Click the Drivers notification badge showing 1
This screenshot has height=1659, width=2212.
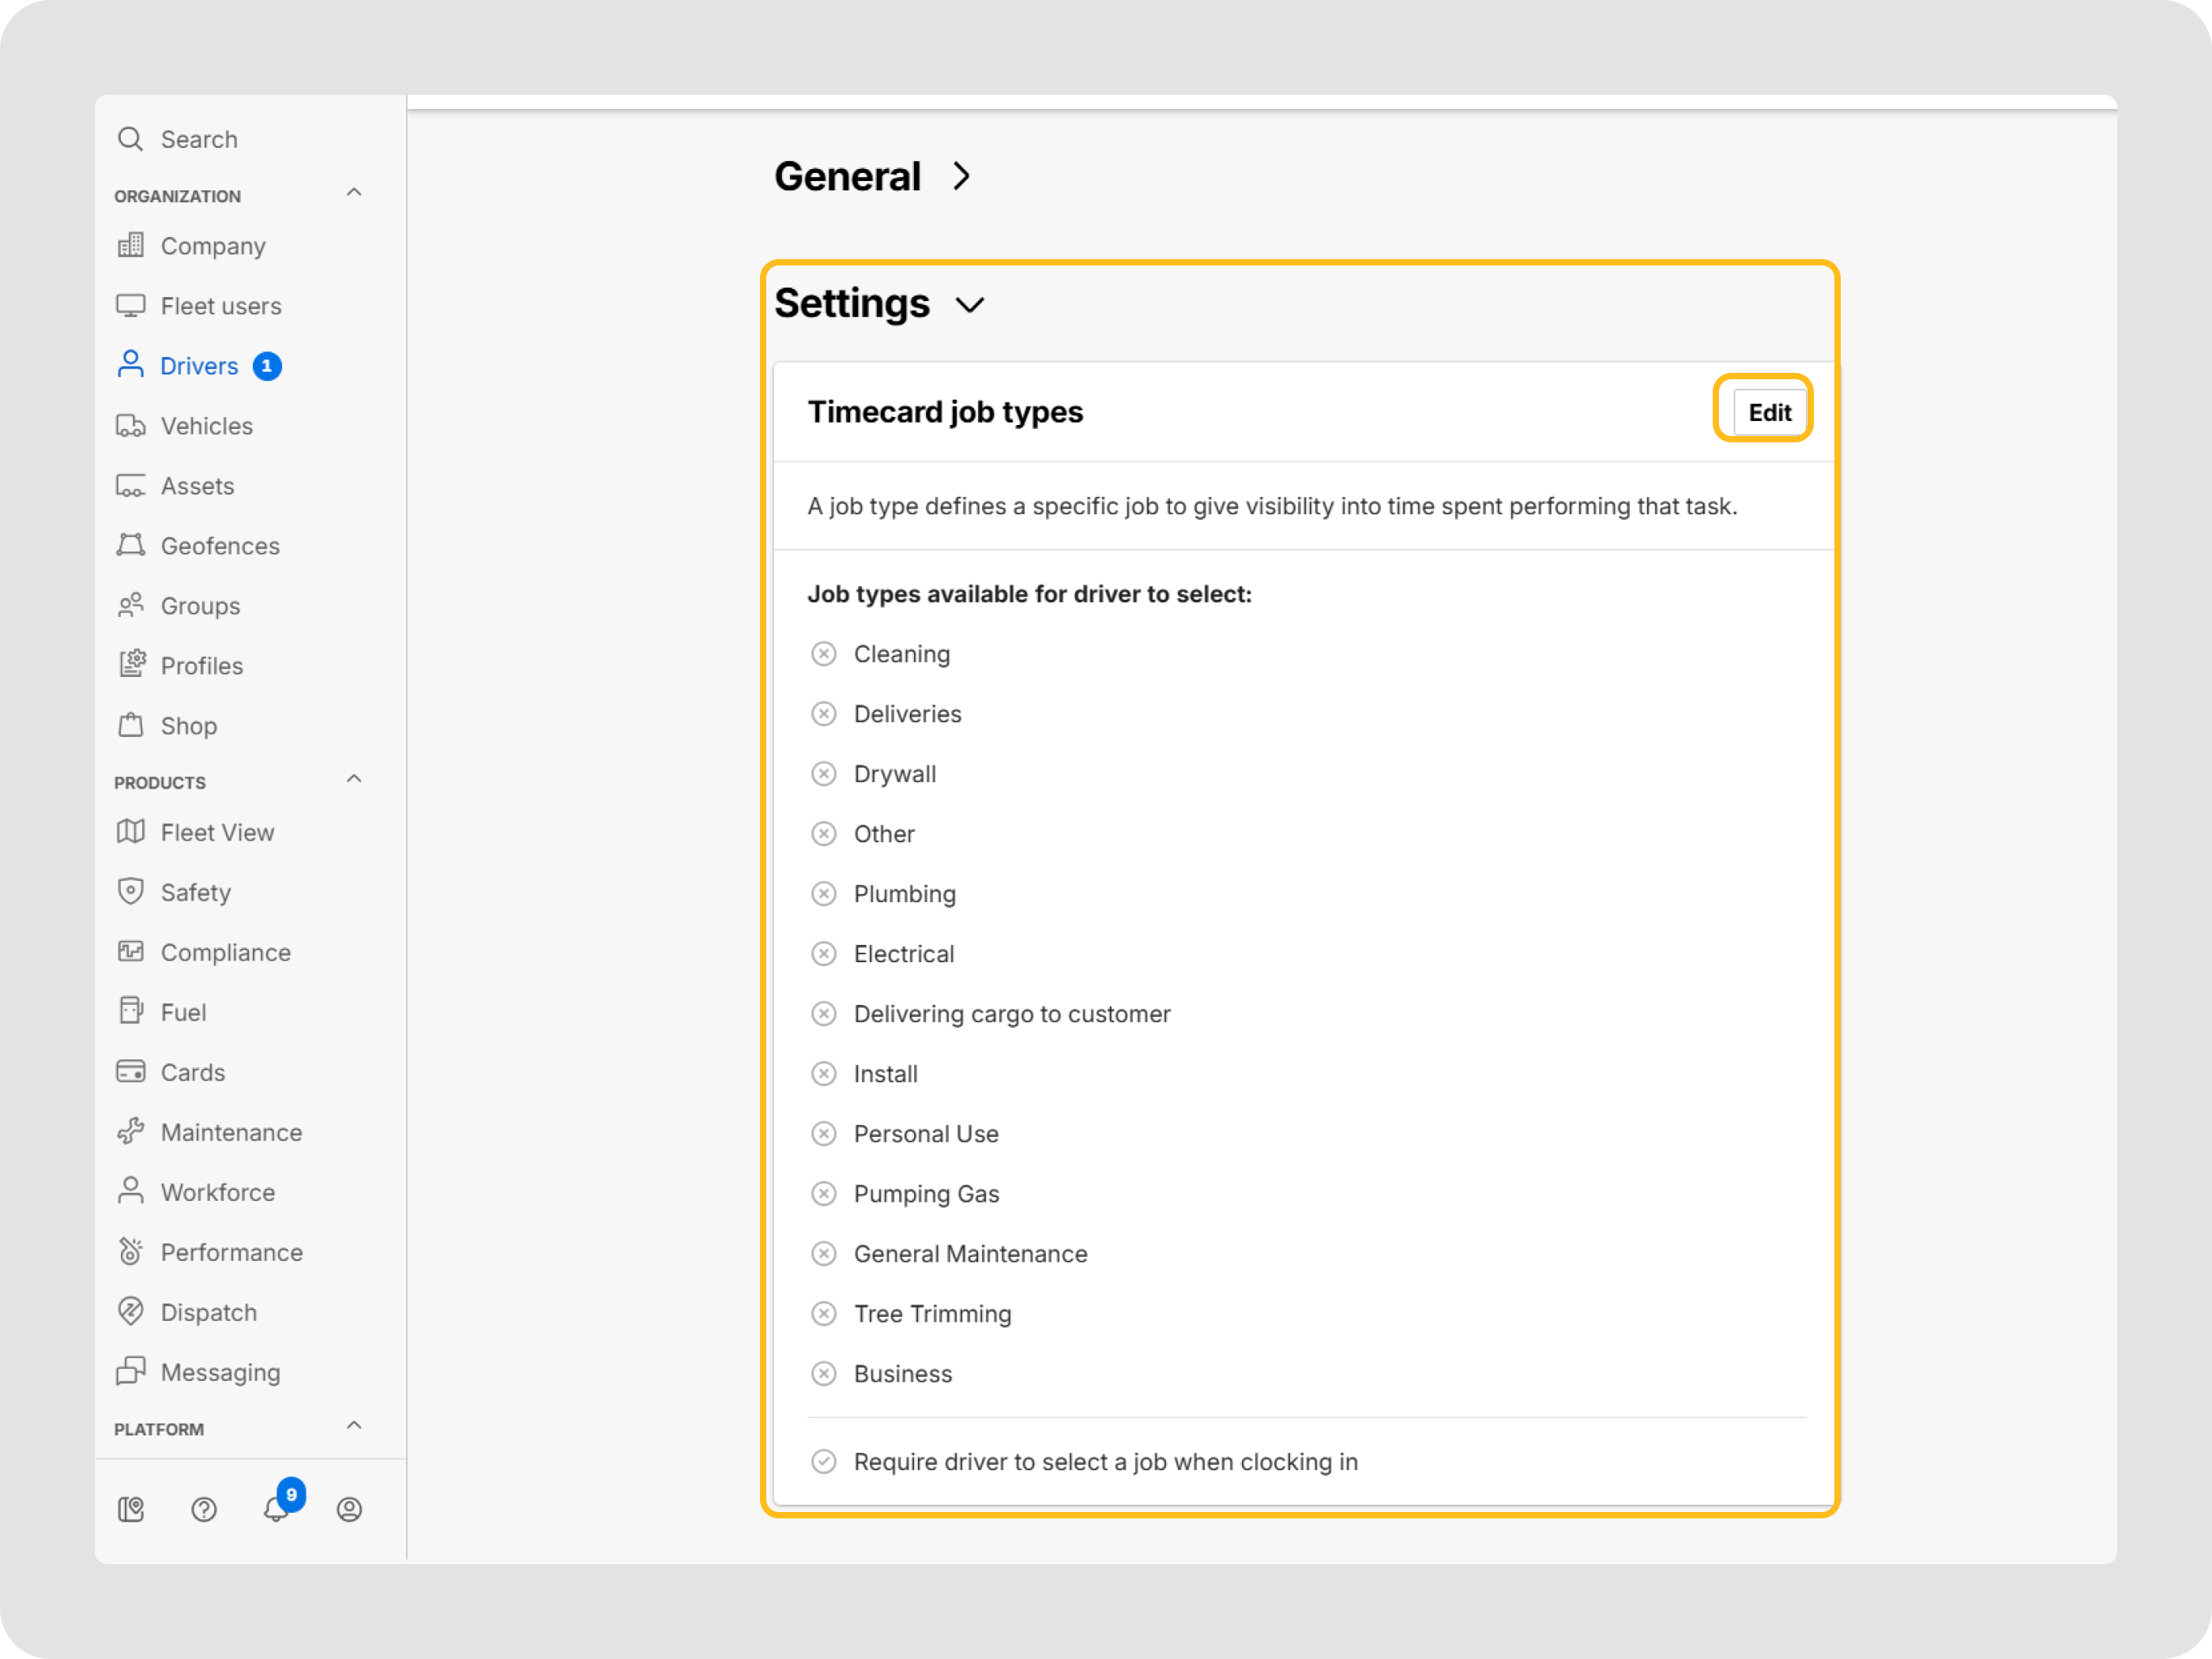(267, 366)
